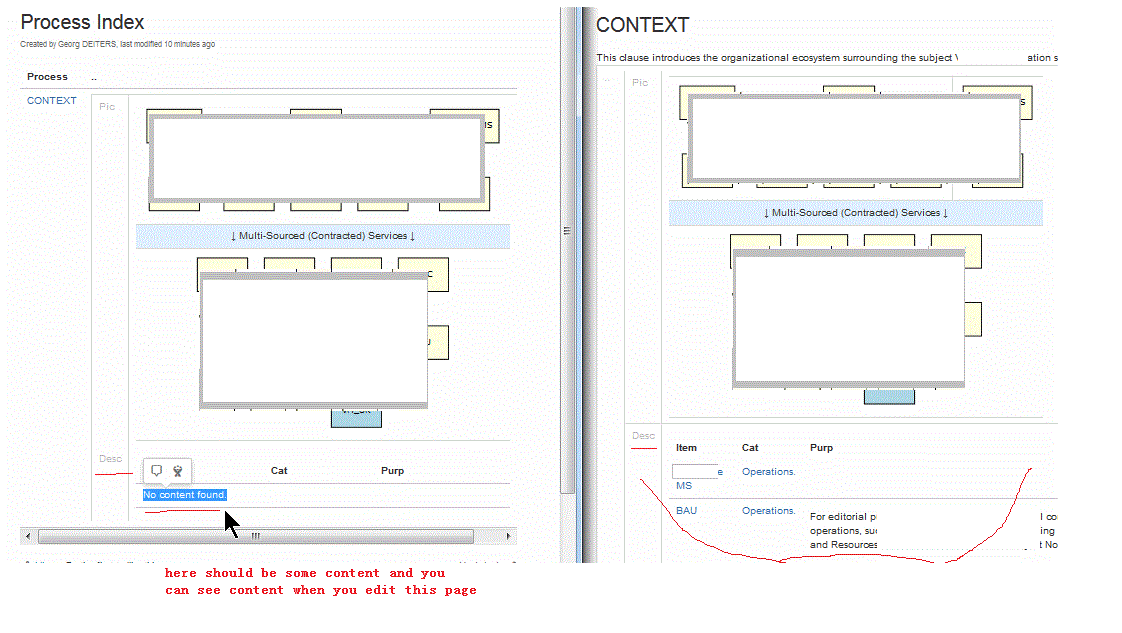Click the highlighted 'No content found.' text
1122x633 pixels.
coord(185,495)
